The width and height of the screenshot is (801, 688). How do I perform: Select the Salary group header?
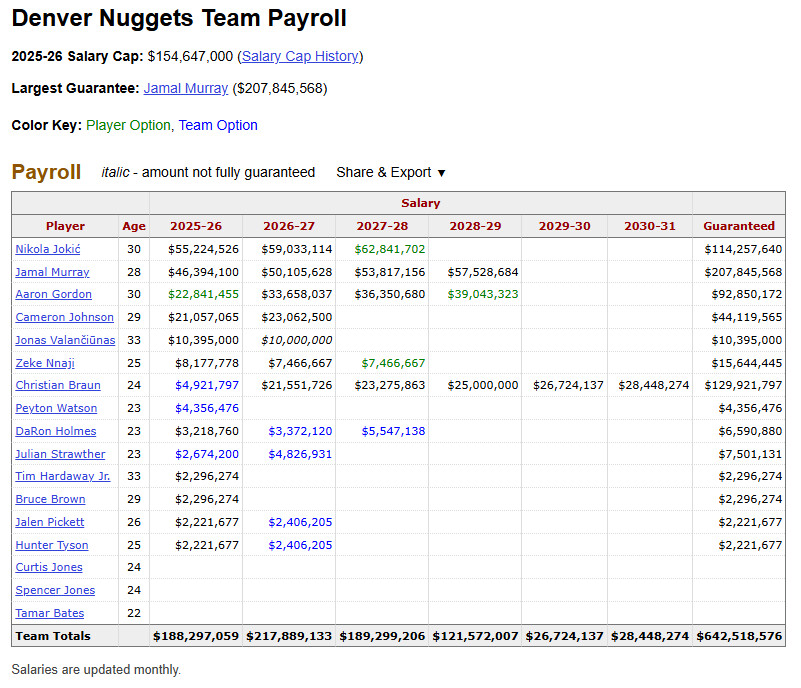pos(420,203)
